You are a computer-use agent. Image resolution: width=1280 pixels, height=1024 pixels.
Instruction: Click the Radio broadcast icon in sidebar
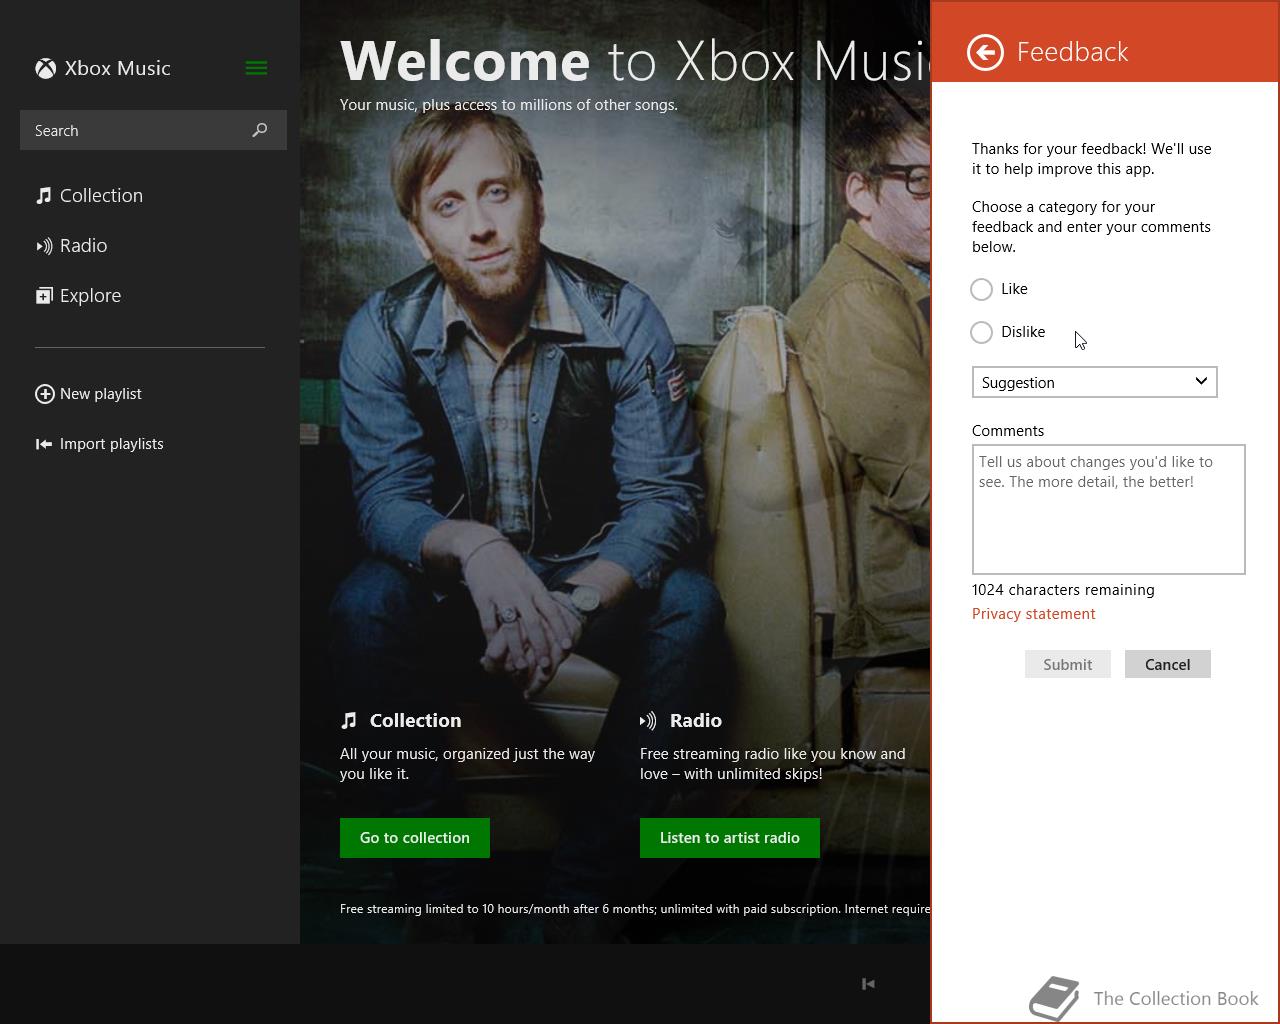[x=44, y=246]
